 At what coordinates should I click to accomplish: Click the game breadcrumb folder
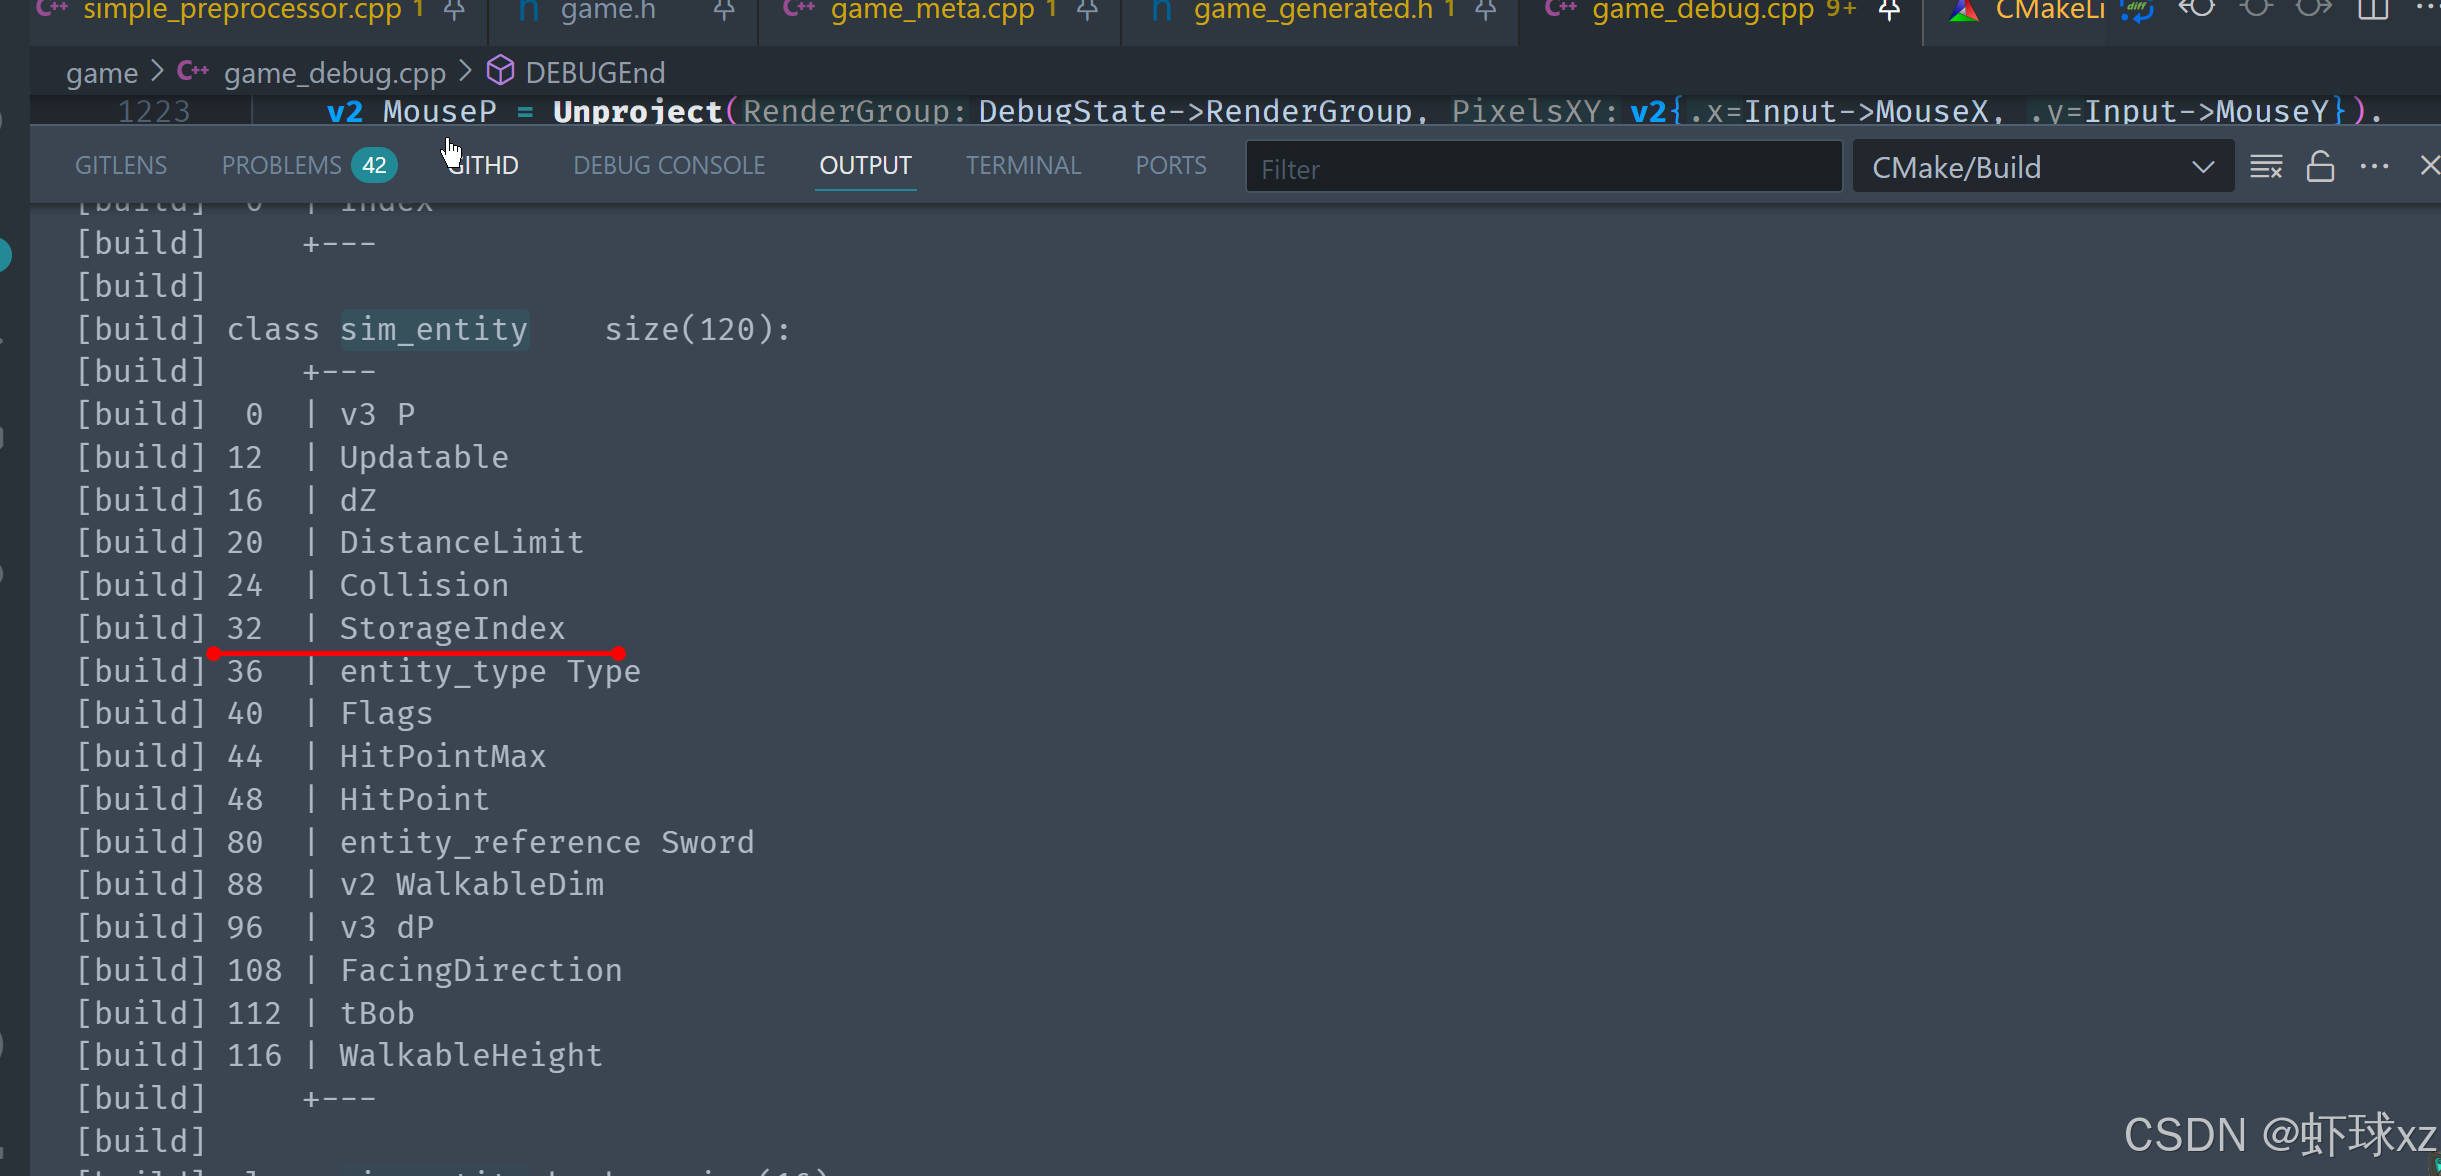coord(101,73)
